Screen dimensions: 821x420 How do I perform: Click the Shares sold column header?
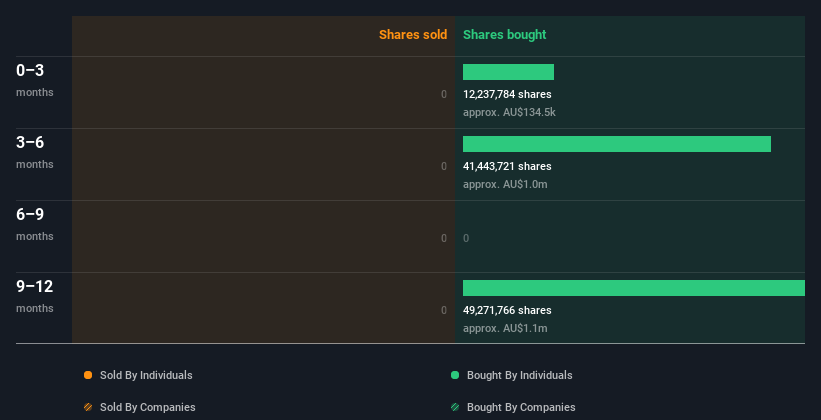(x=413, y=35)
